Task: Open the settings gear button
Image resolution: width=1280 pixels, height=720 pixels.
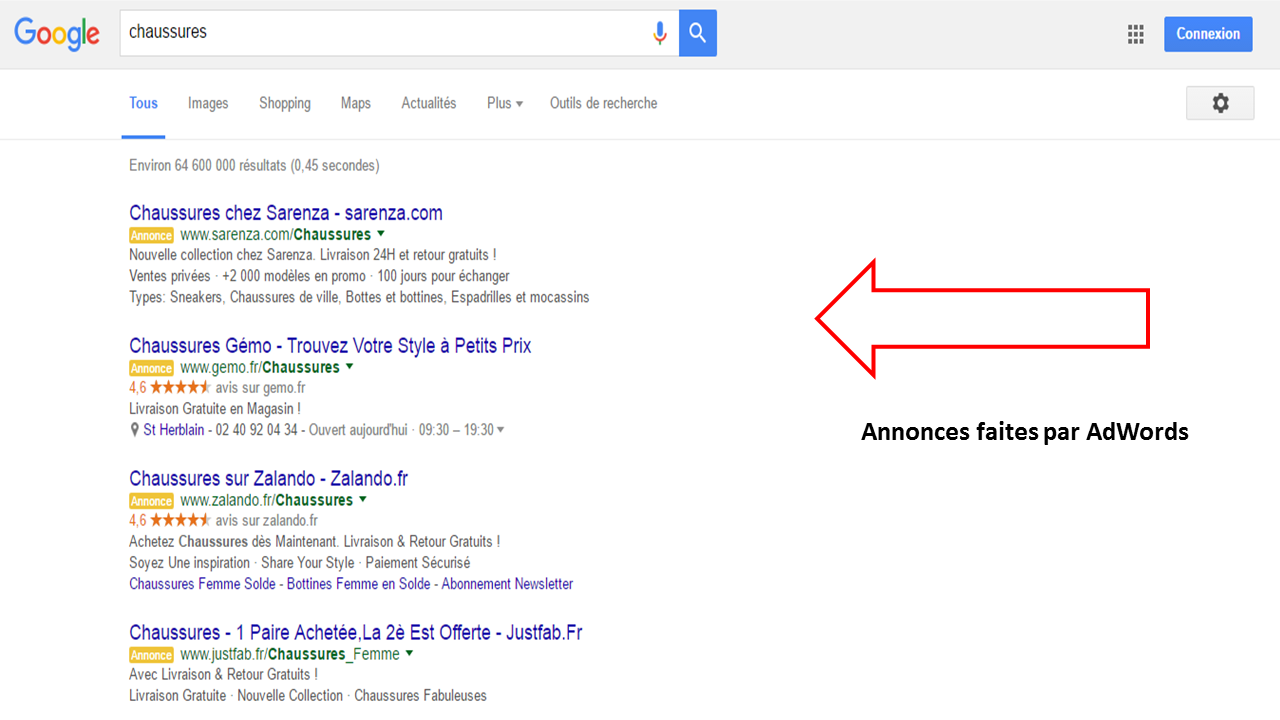Action: pos(1220,103)
